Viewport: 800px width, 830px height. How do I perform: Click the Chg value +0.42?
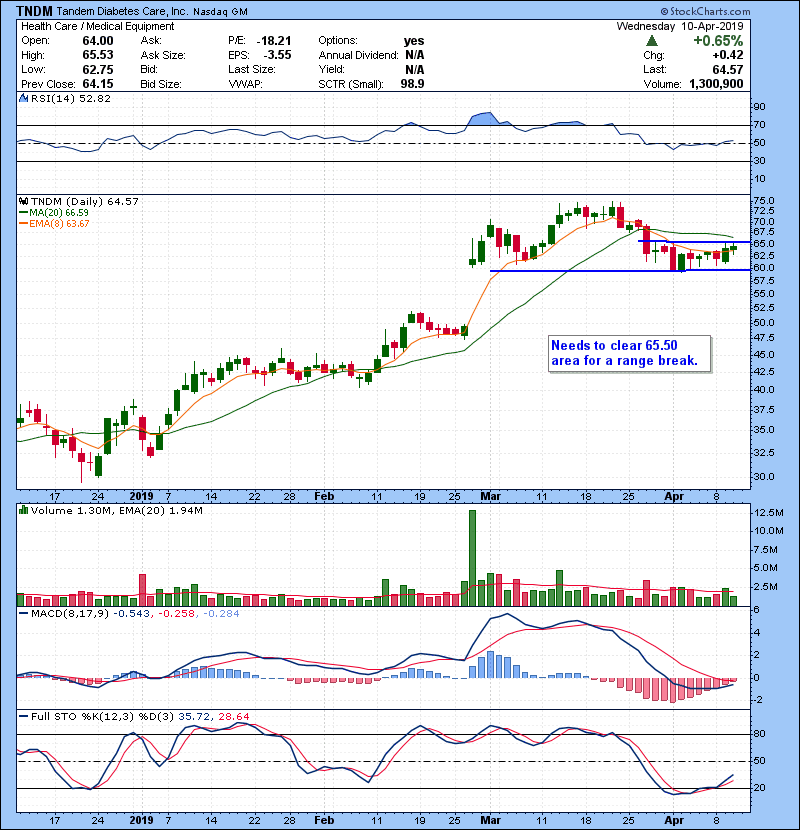pos(727,55)
